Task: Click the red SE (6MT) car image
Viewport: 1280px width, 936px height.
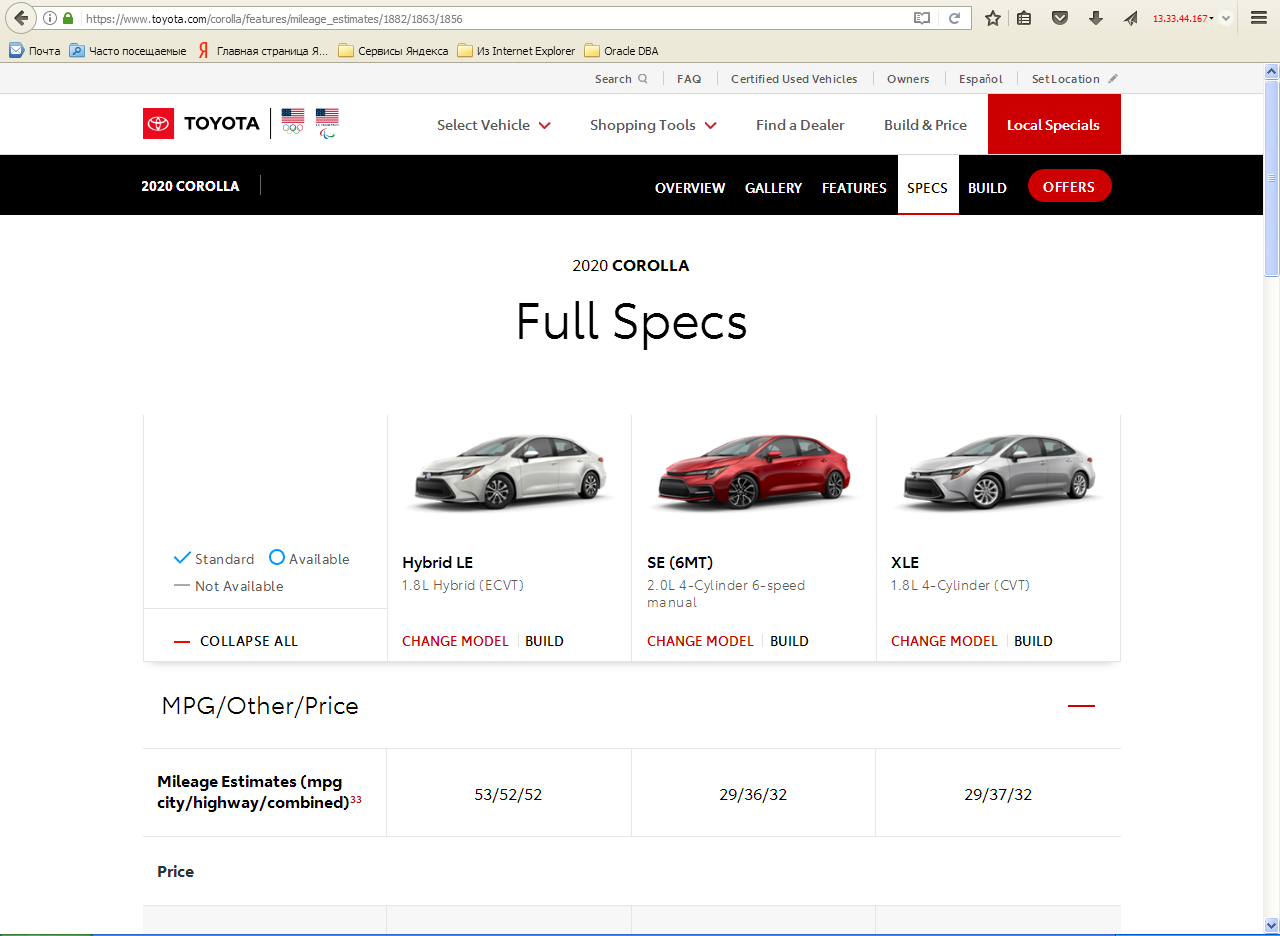Action: click(754, 473)
